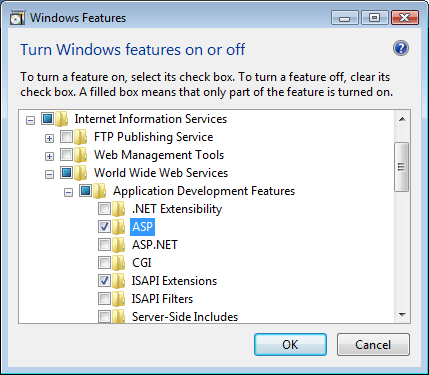Close the Windows Features window
This screenshot has width=429, height=375.
tap(405, 18)
